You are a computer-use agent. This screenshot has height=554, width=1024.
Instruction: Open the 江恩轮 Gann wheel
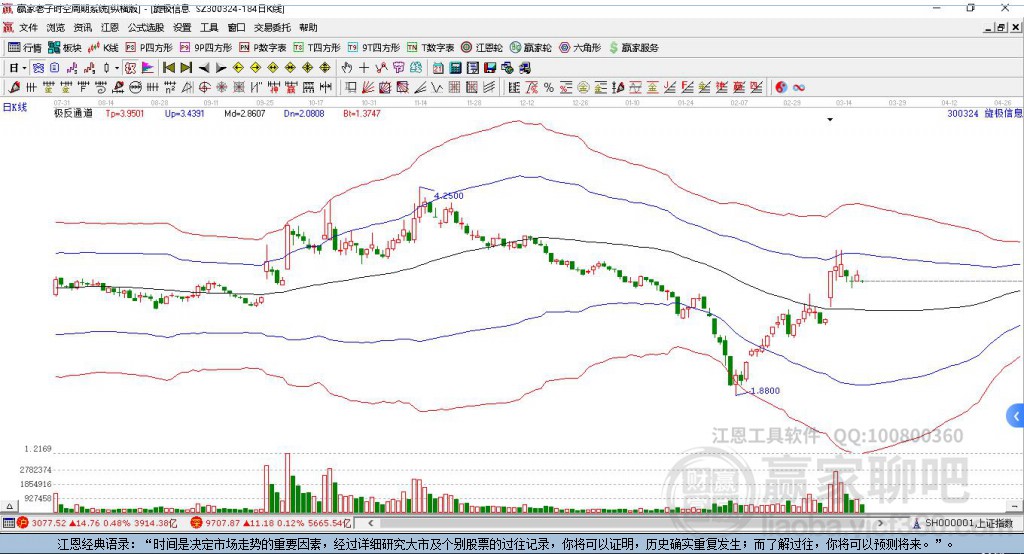482,48
